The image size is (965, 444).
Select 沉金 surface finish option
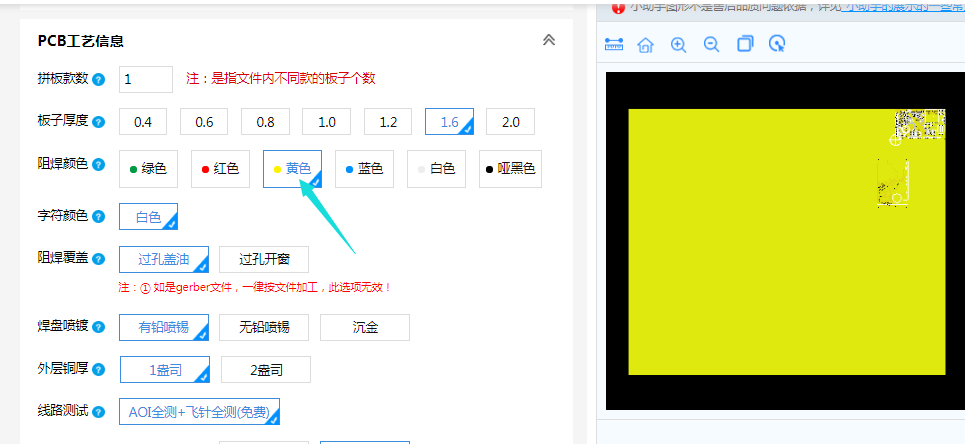365,327
